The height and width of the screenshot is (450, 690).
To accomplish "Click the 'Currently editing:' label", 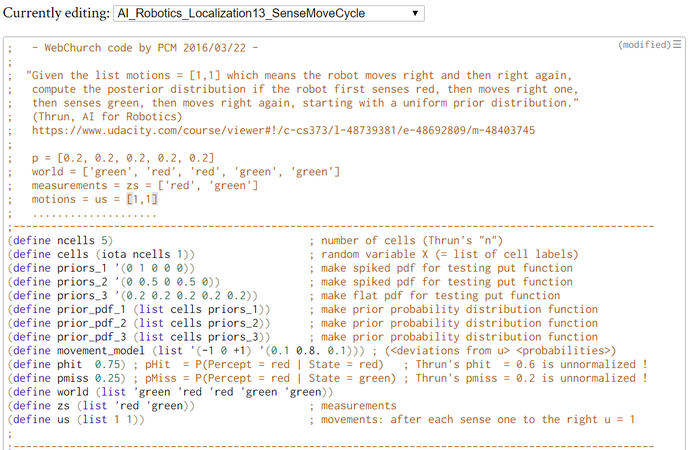I will (56, 13).
